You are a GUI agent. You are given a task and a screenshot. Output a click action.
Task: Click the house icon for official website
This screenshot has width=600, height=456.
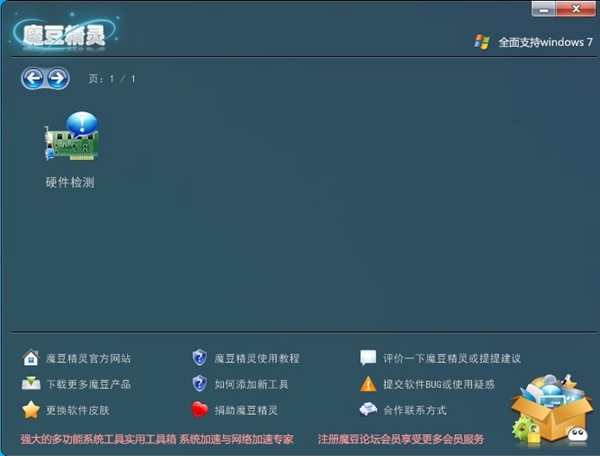click(x=31, y=358)
